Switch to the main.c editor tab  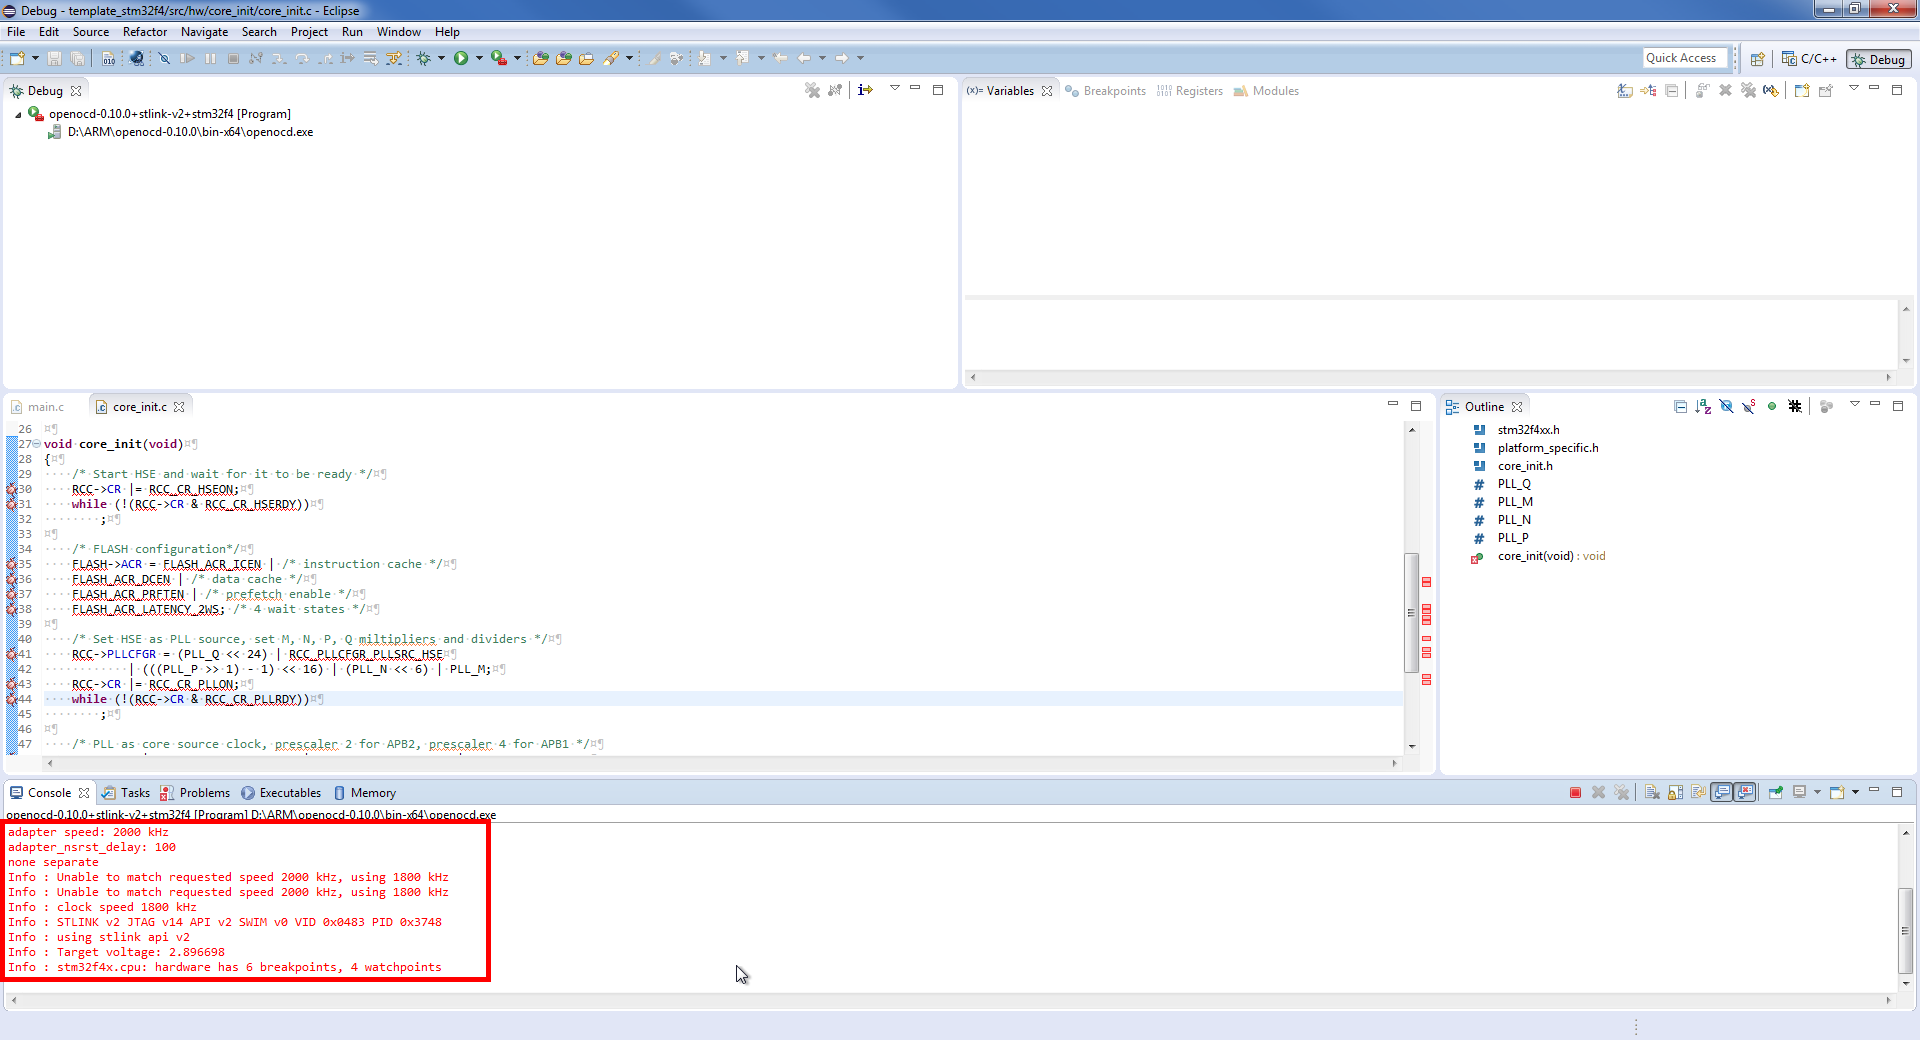(45, 407)
